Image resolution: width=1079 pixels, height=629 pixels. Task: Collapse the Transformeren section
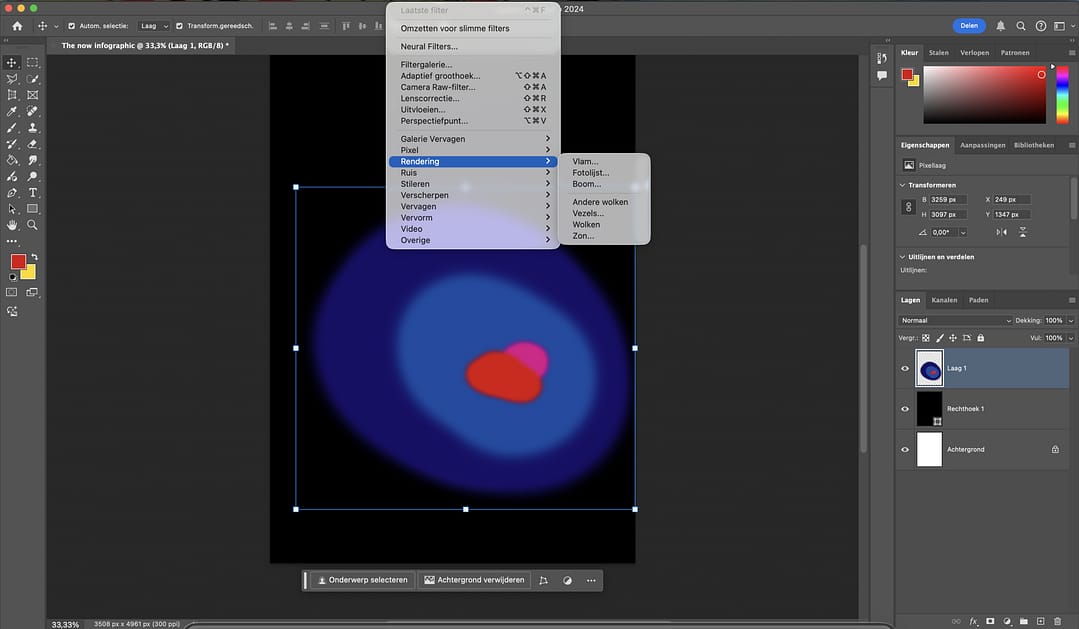coord(902,185)
